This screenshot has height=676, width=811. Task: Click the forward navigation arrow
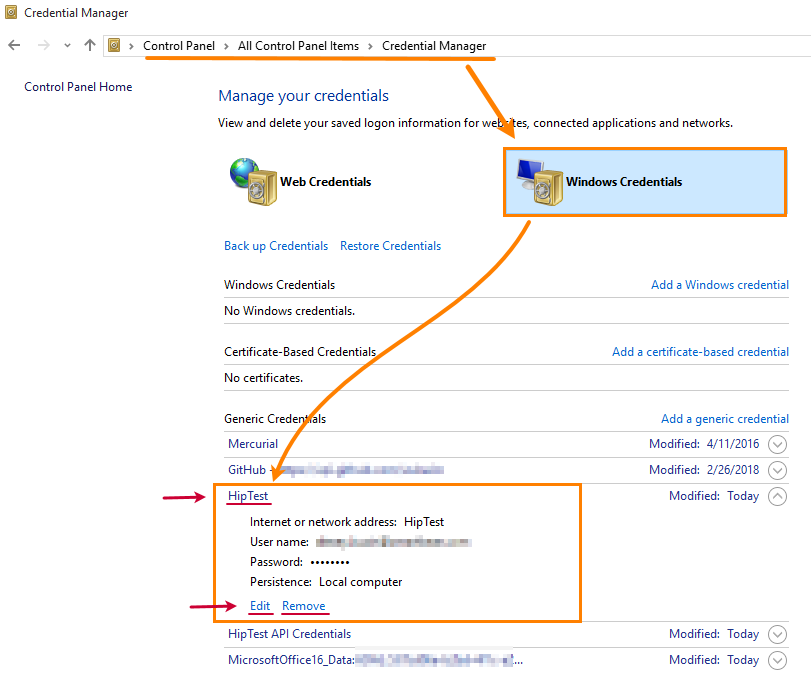[41, 45]
